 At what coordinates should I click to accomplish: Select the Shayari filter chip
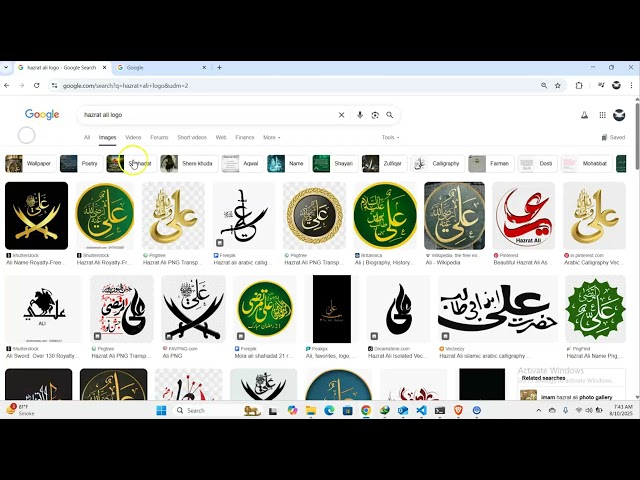335,164
